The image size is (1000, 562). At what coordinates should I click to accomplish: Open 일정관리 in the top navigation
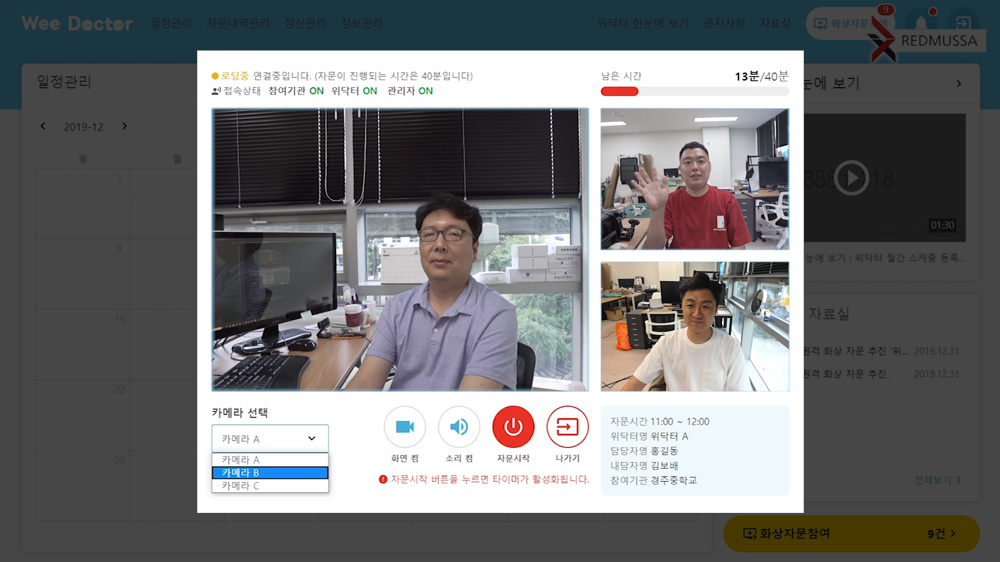(x=171, y=24)
